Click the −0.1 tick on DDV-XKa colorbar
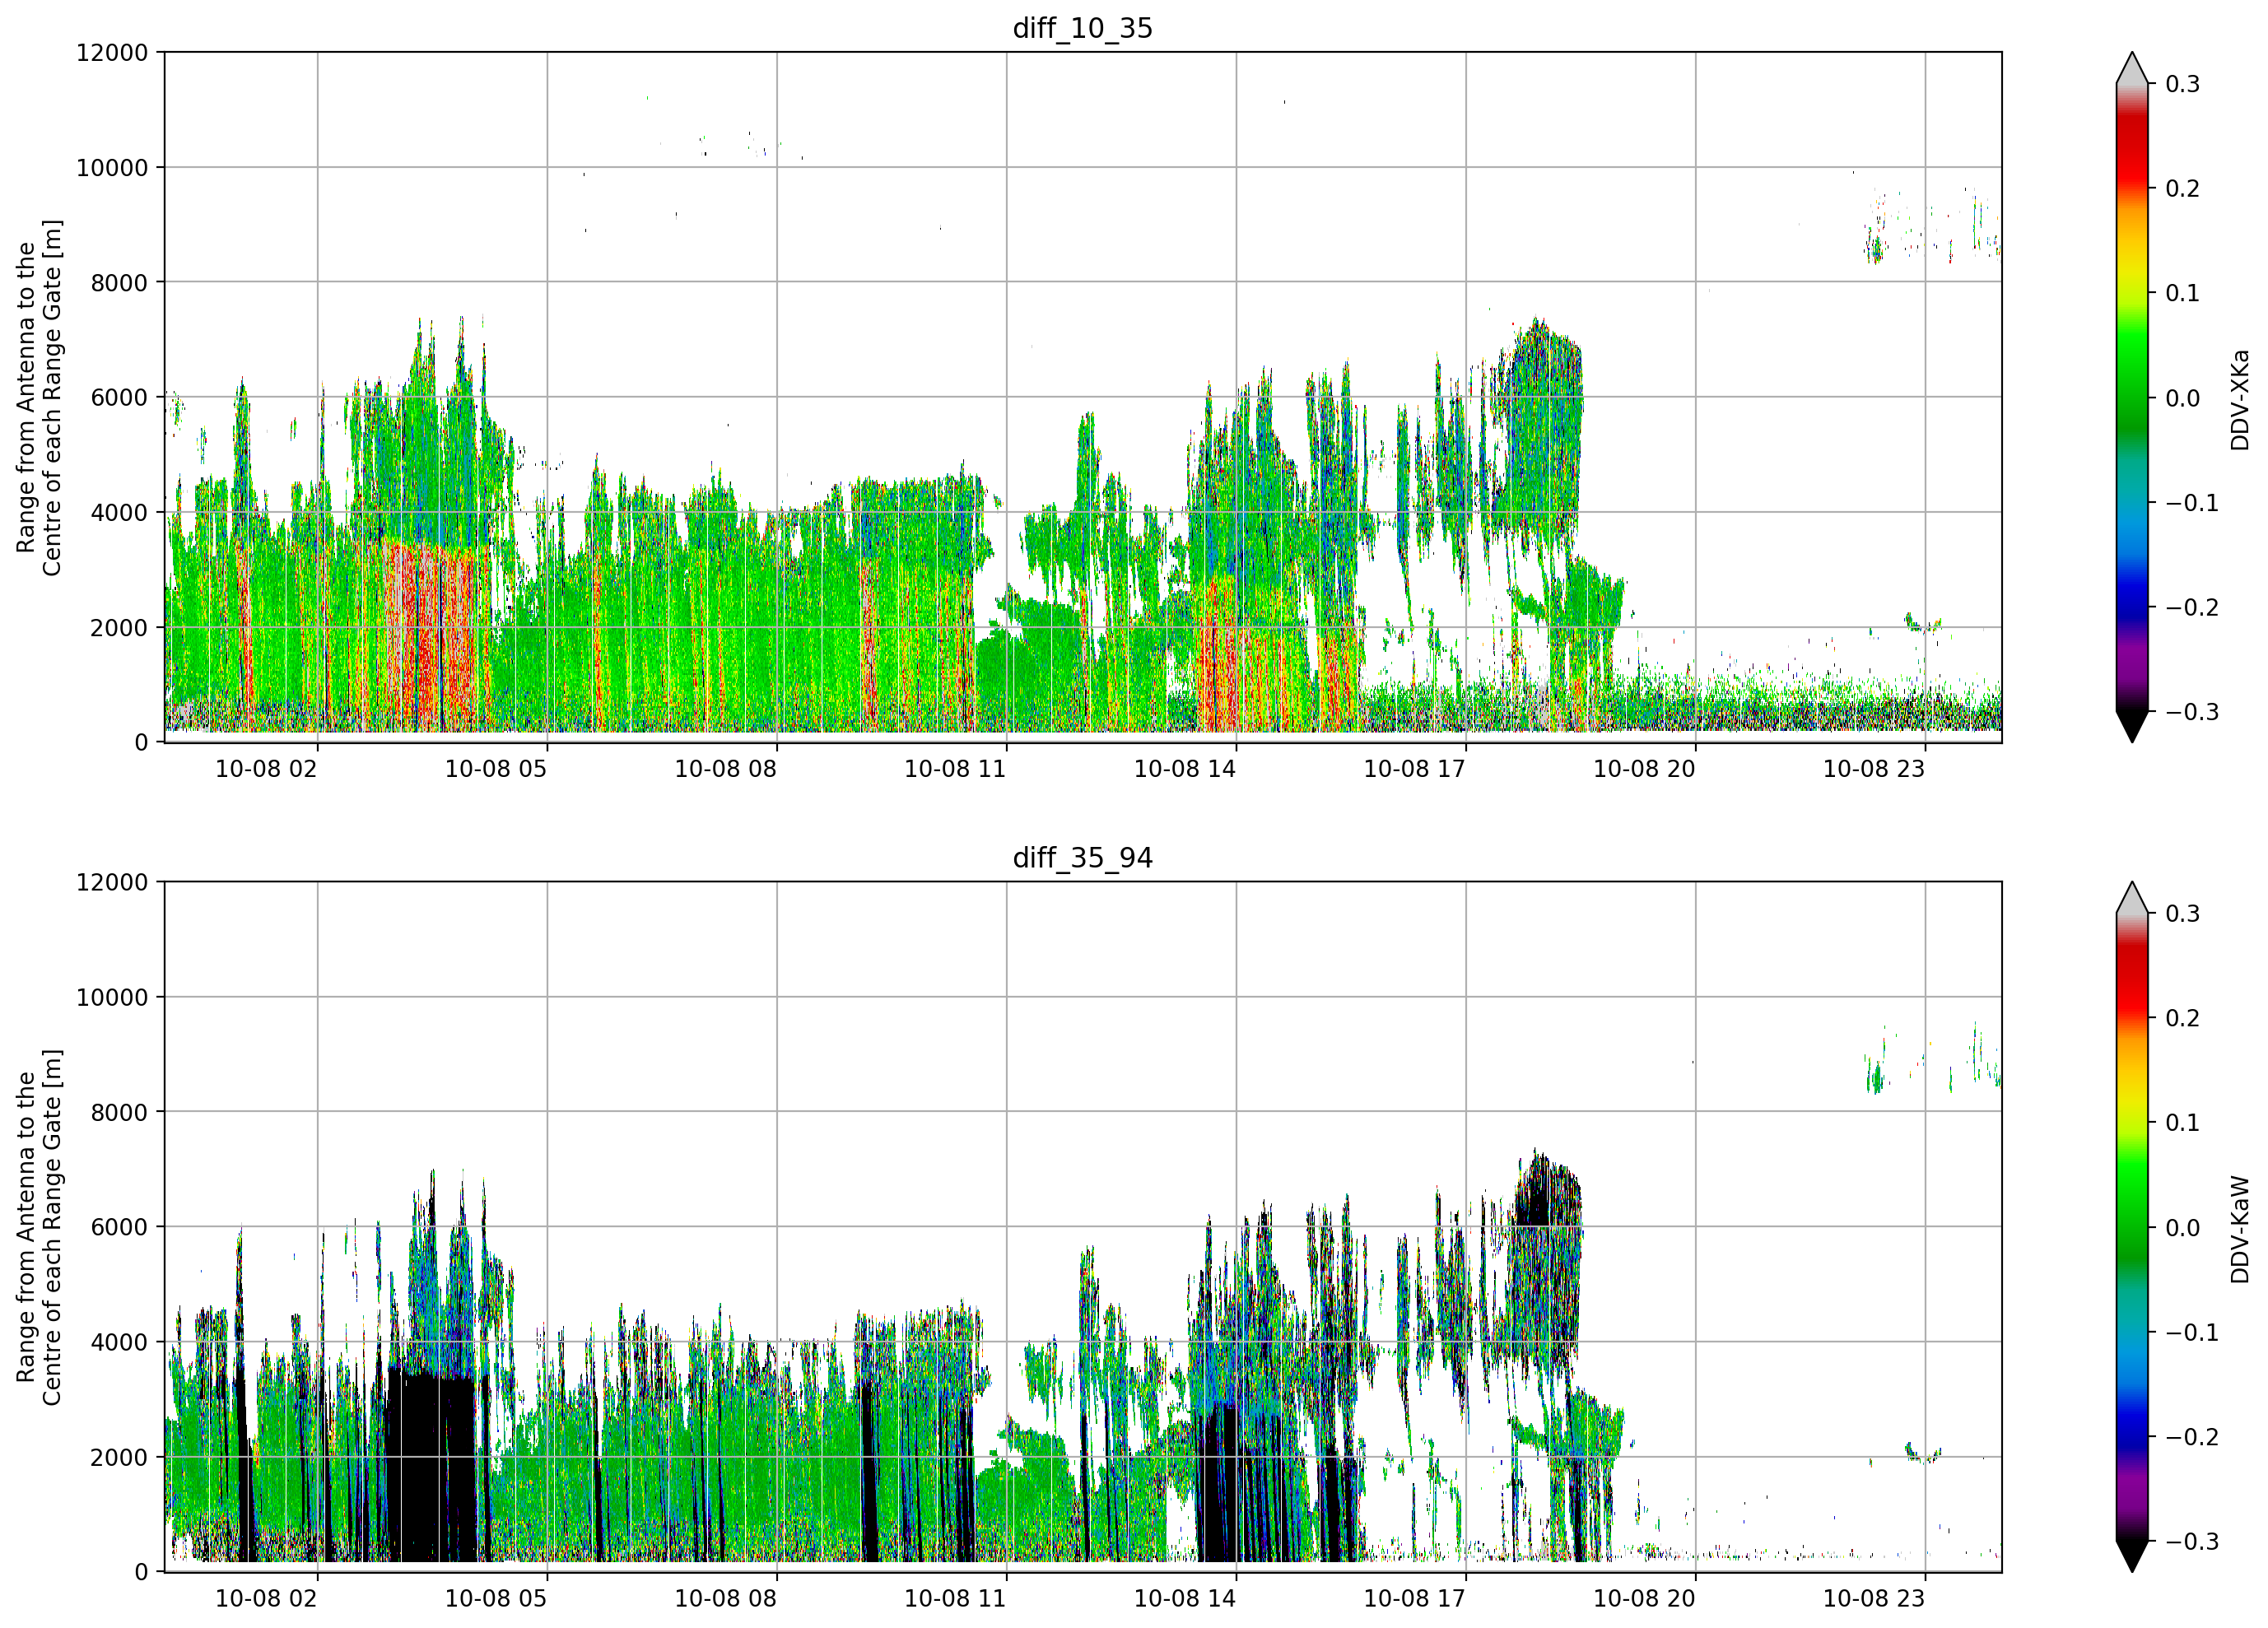Viewport: 2268px width, 1628px height. tap(2192, 503)
